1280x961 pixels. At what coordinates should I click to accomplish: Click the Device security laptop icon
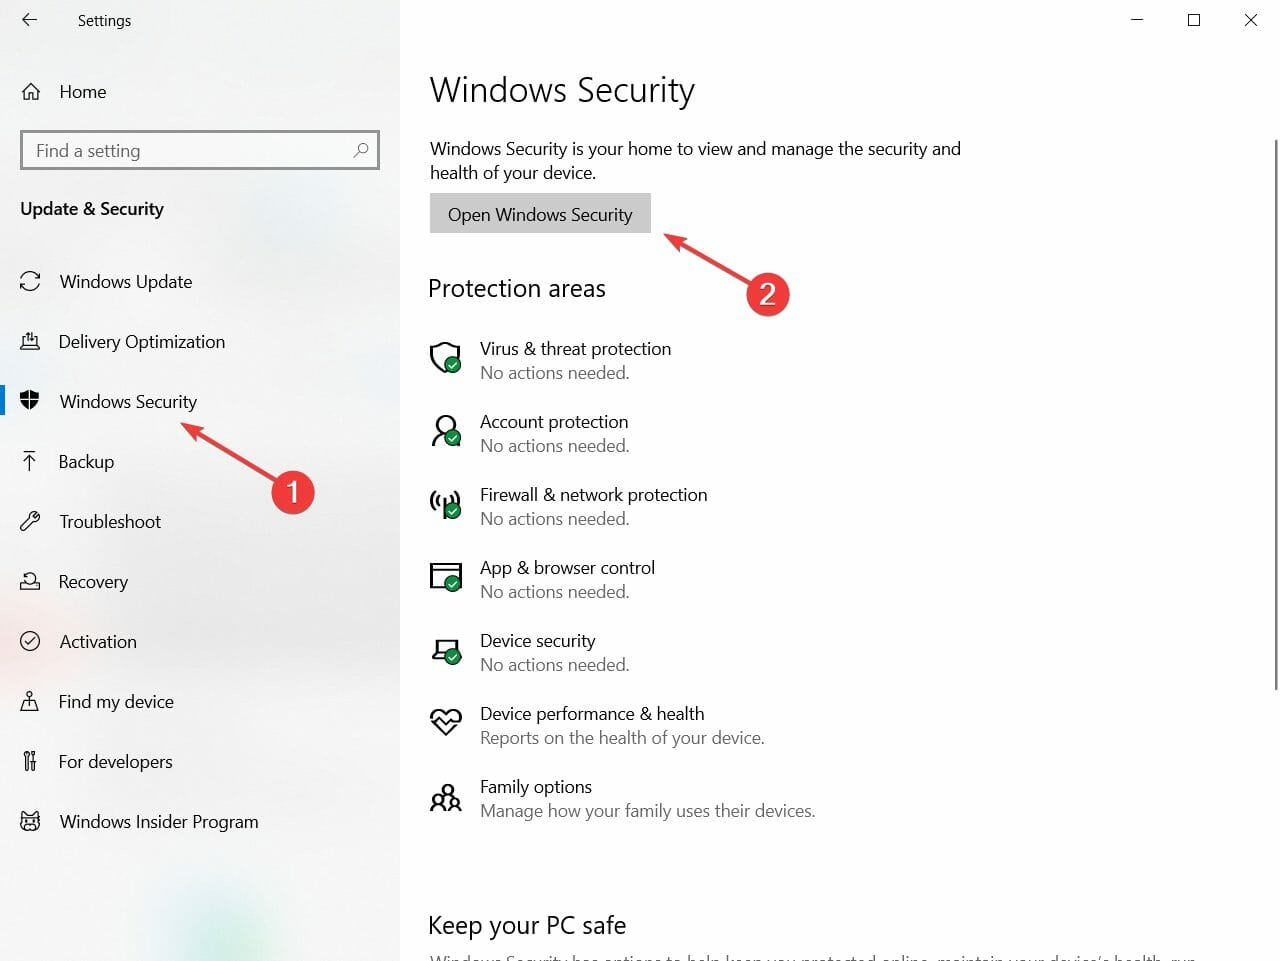(x=446, y=650)
